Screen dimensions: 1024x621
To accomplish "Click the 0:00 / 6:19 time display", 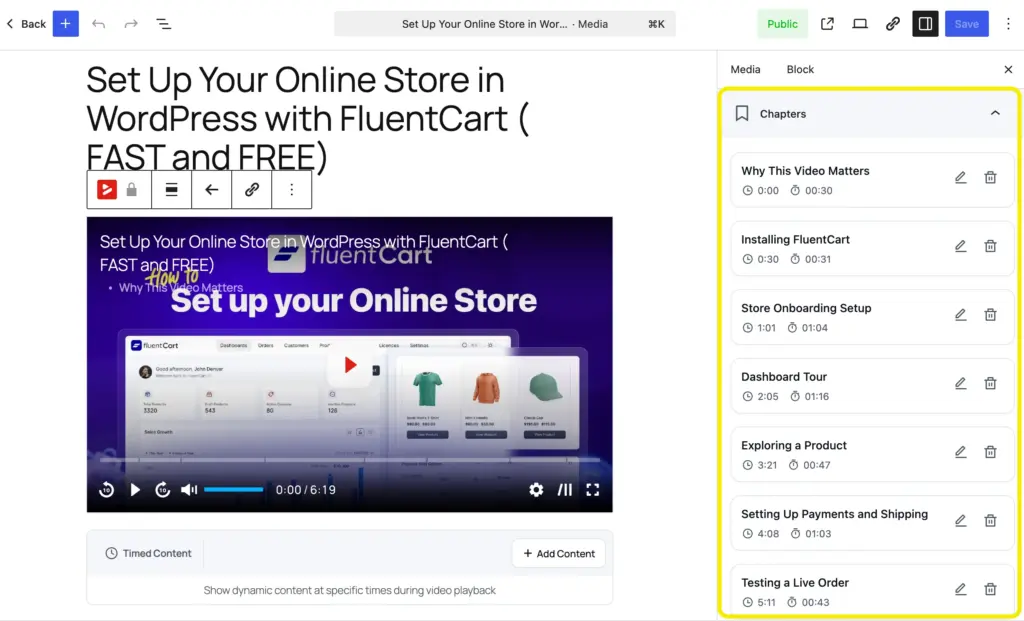I will point(306,489).
